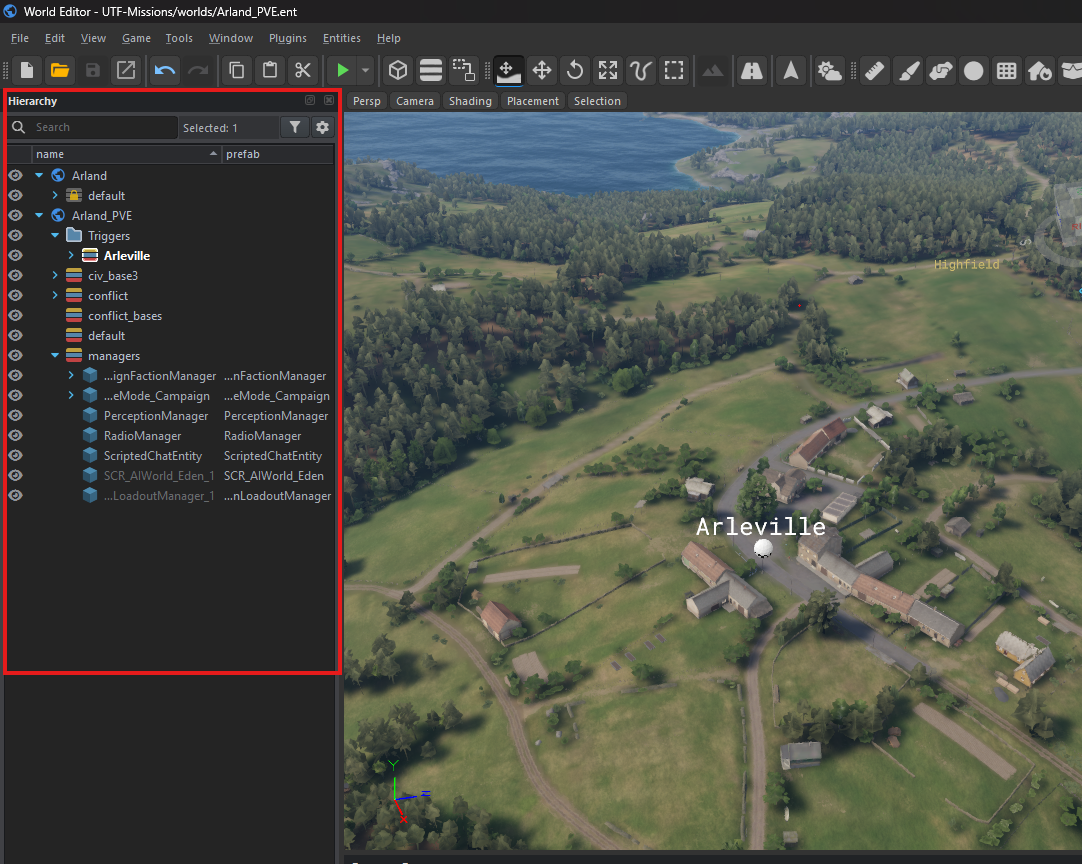Open the Entities menu
Screen dimensions: 1082x864
341,38
